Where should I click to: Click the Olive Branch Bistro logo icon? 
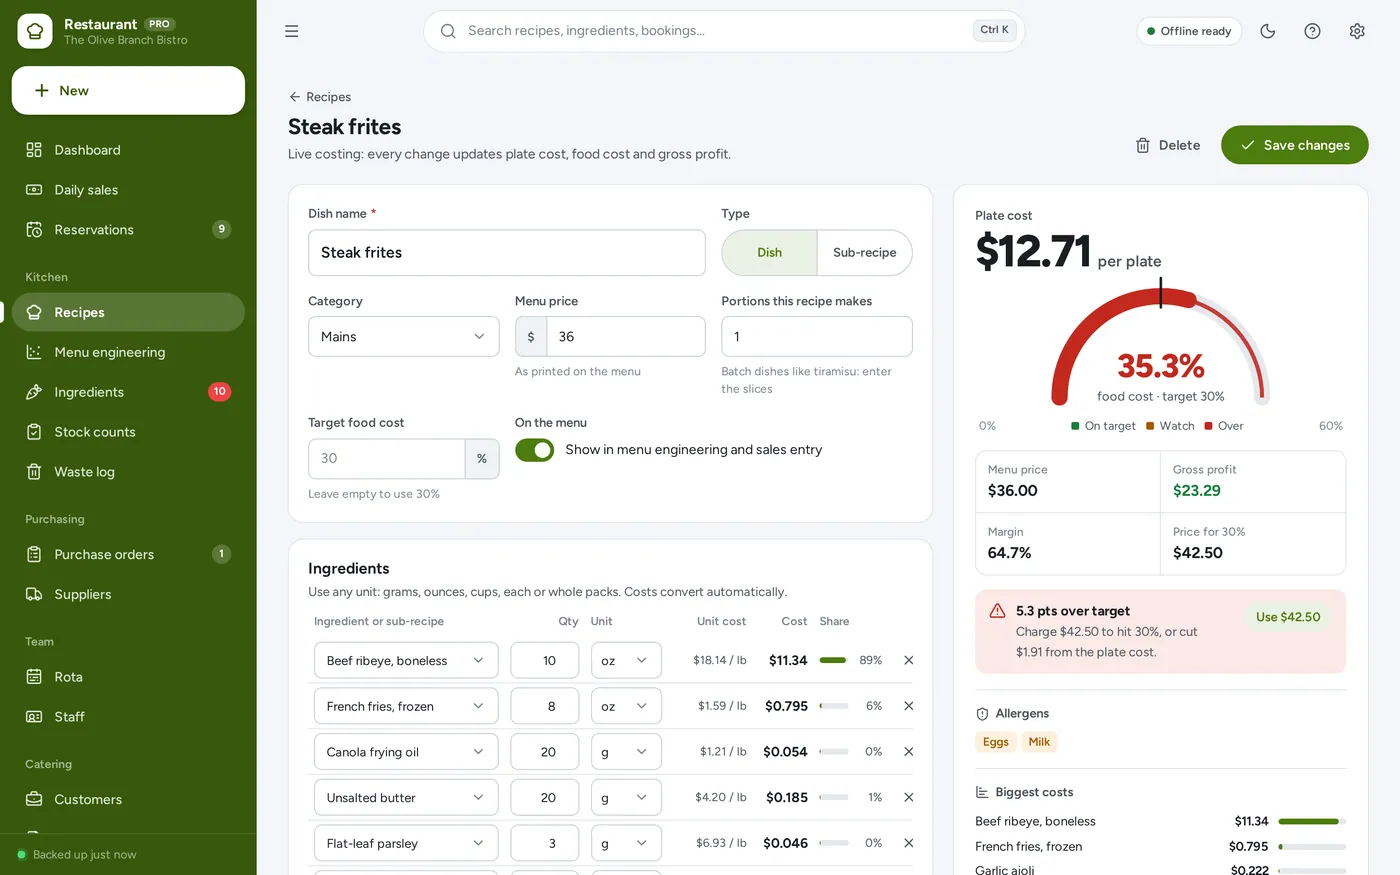(35, 31)
